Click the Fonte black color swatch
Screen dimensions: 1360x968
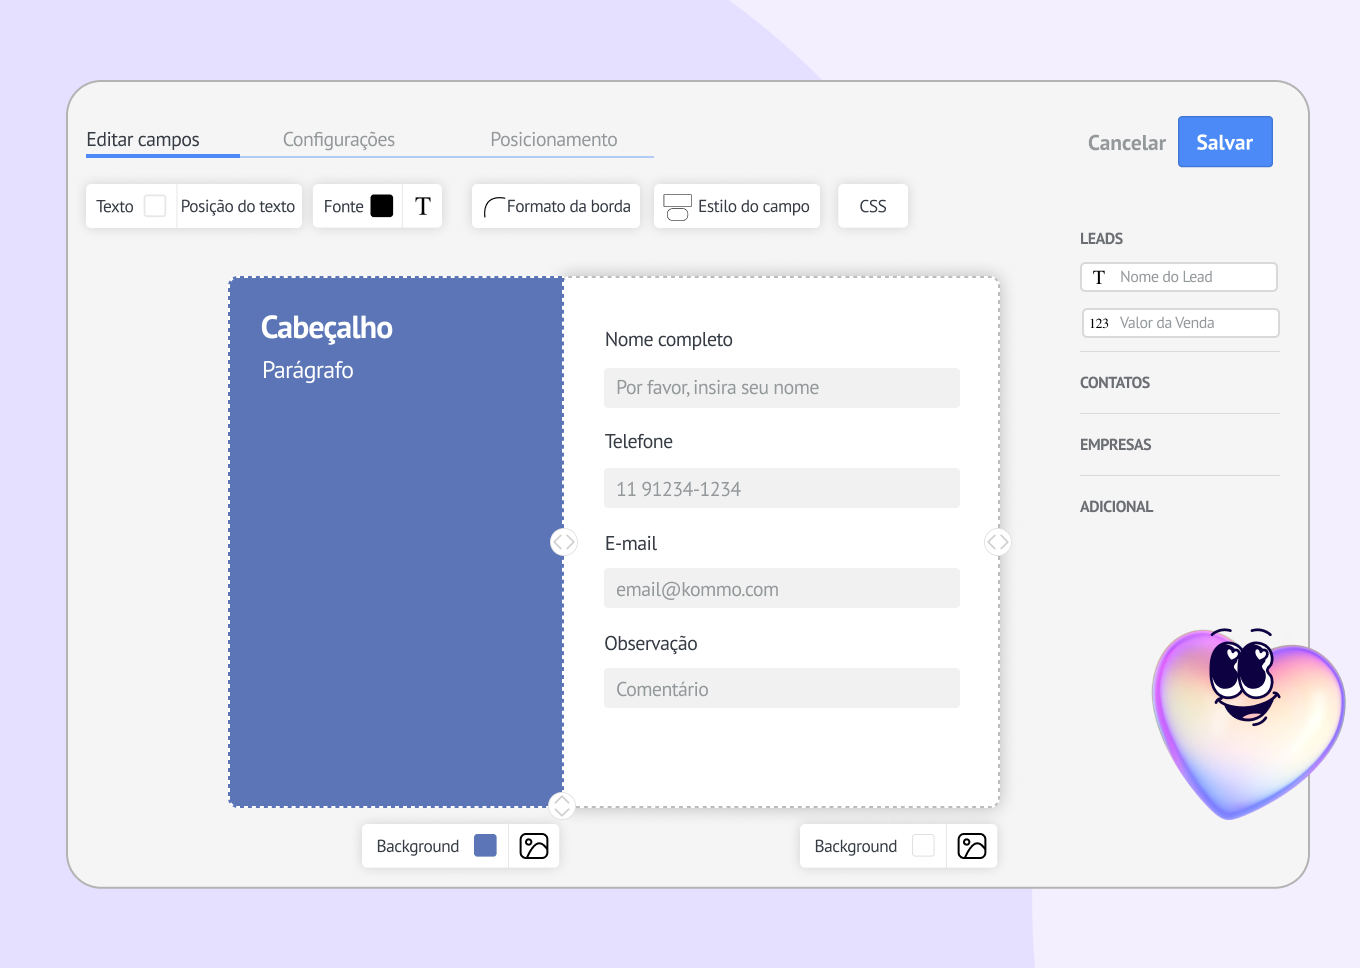click(x=382, y=206)
